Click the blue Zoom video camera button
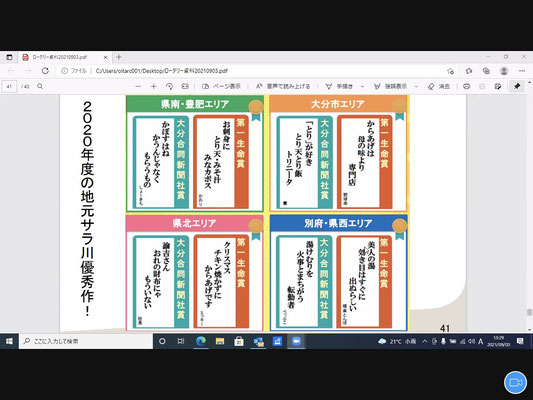The width and height of the screenshot is (533, 400). point(515,382)
